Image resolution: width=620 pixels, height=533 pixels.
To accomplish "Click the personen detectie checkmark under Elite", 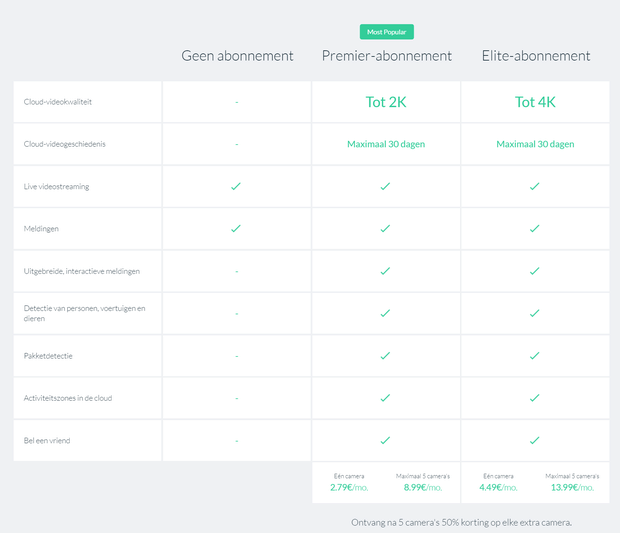I will (535, 313).
